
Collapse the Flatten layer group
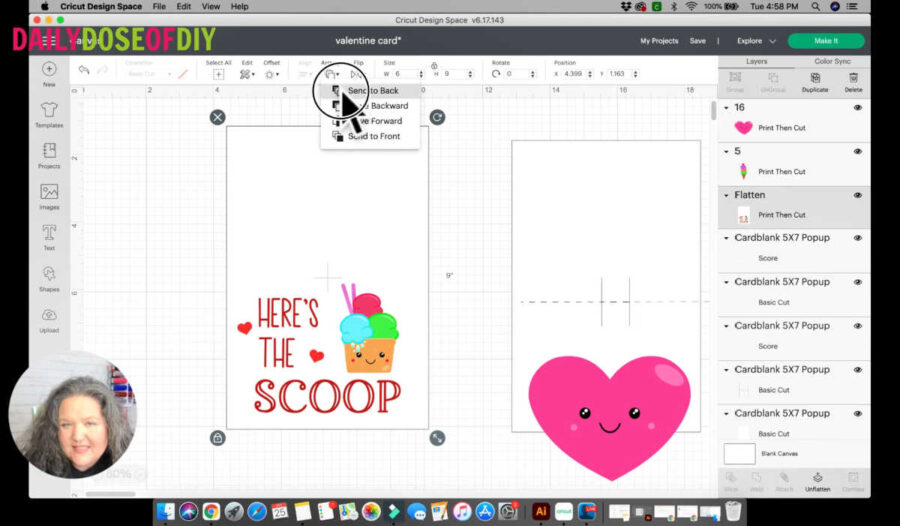pos(727,195)
